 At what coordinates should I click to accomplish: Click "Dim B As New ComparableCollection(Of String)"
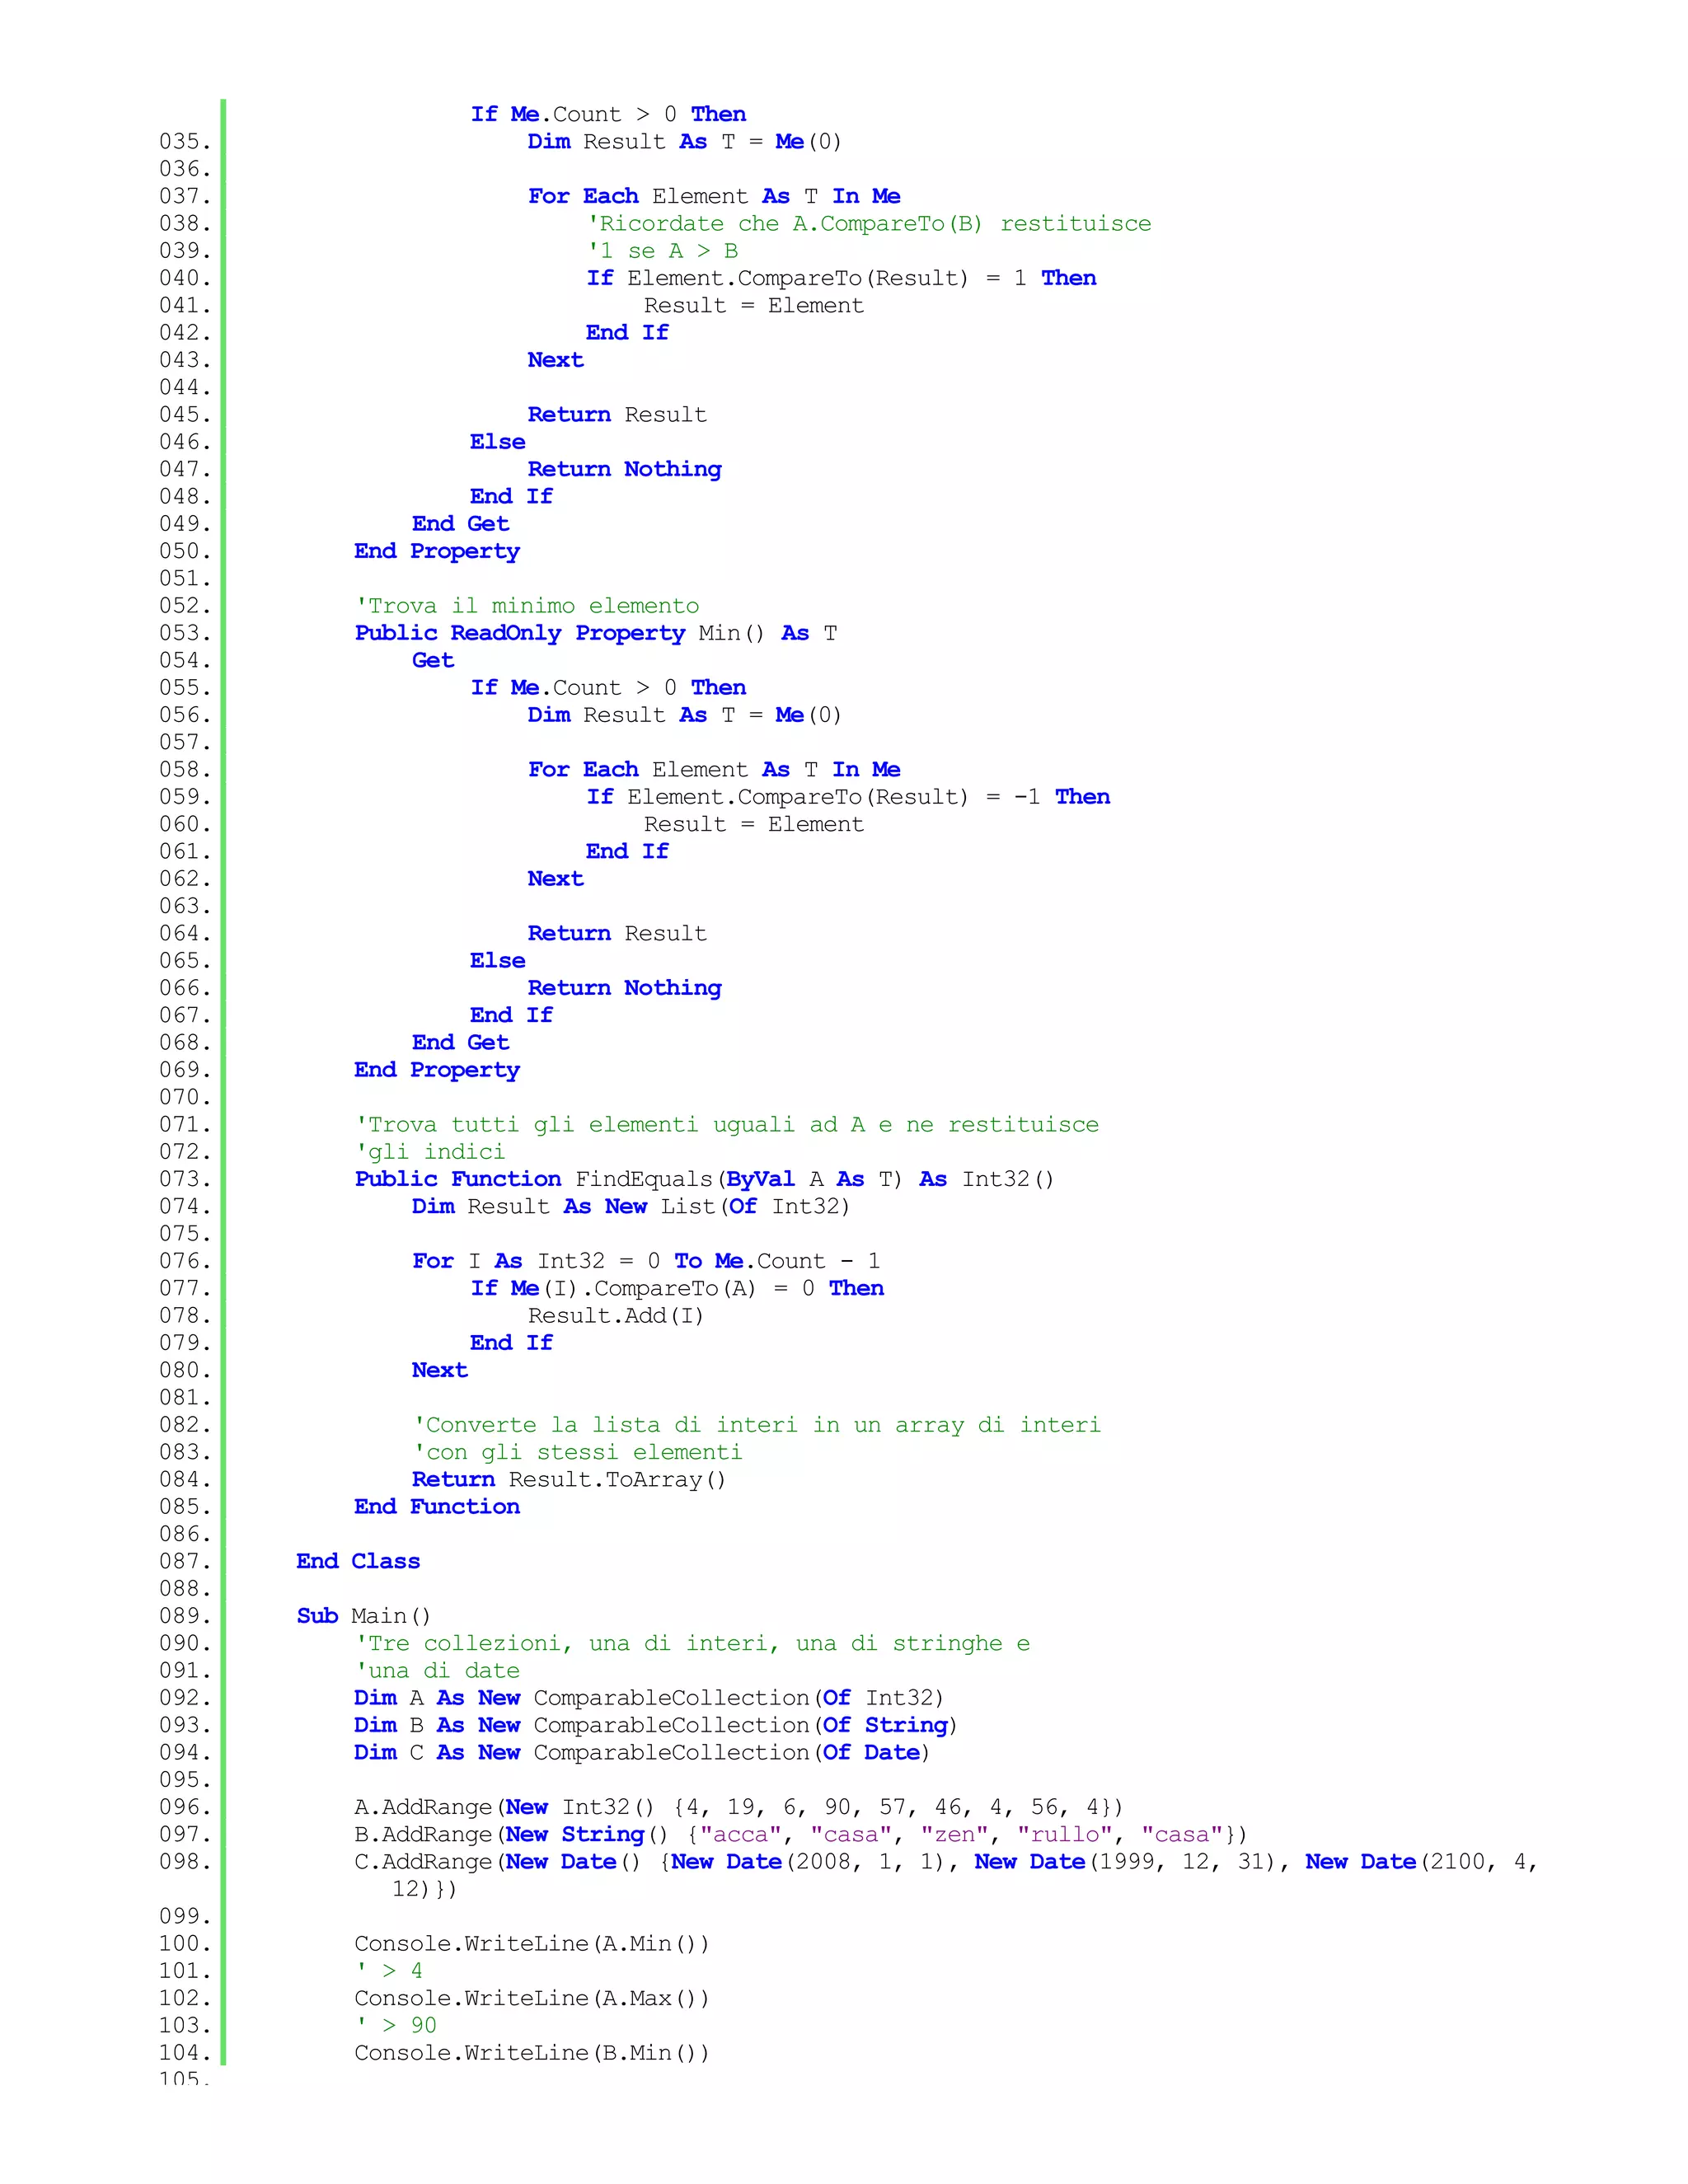coord(656,1726)
